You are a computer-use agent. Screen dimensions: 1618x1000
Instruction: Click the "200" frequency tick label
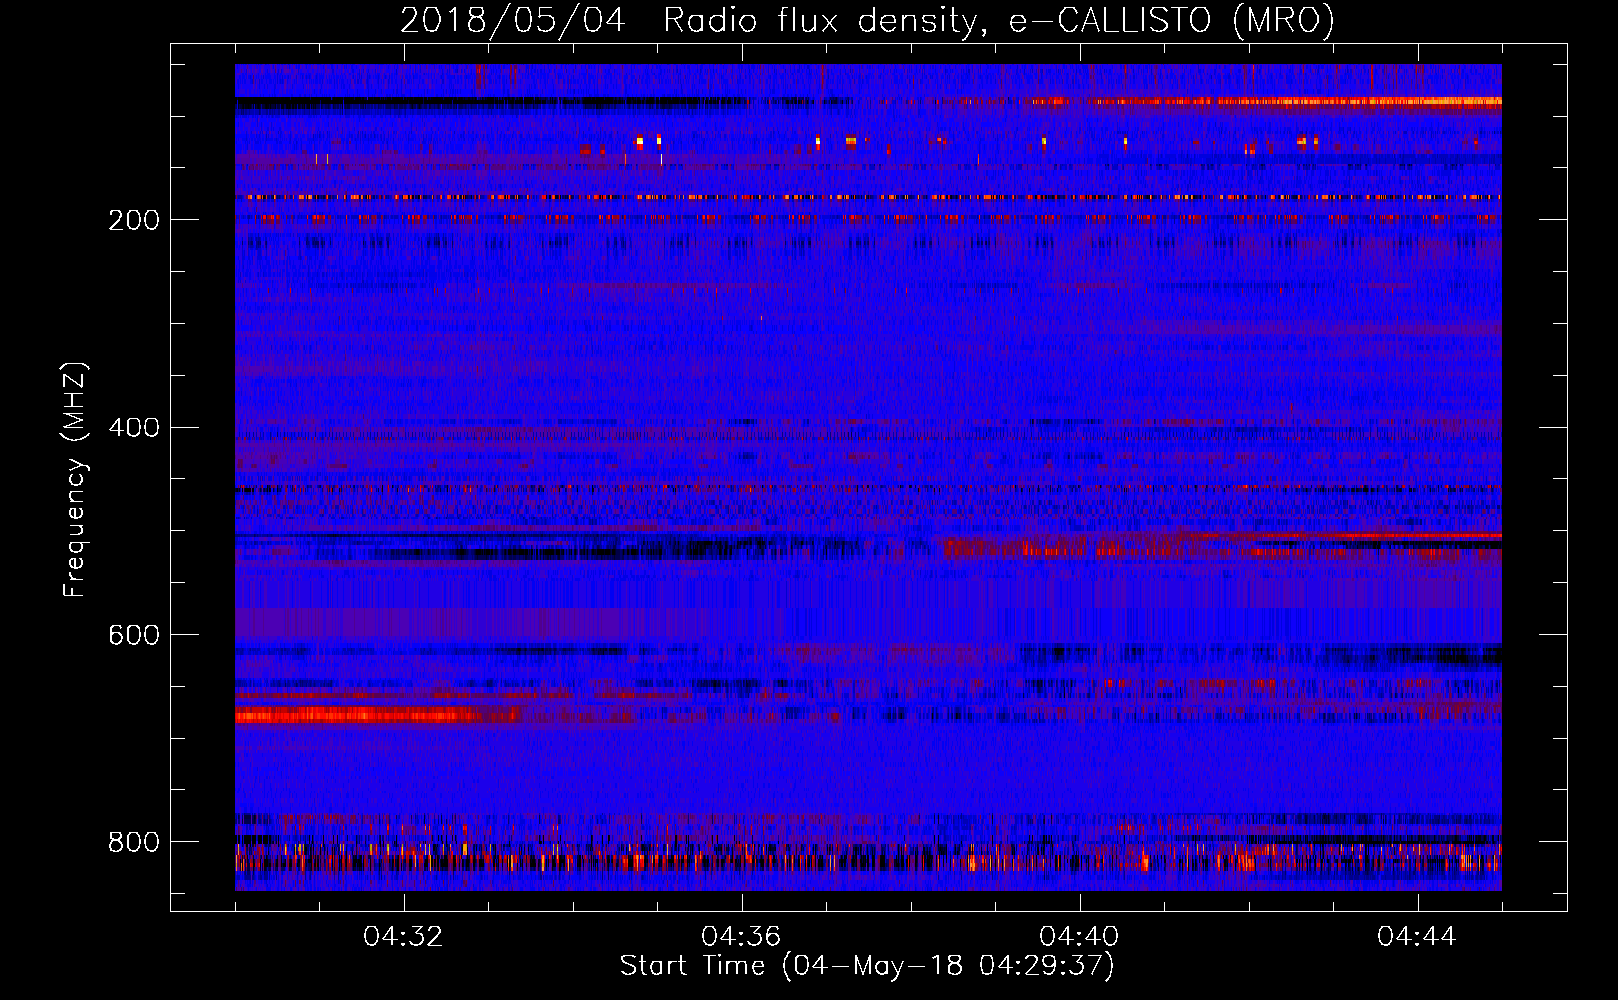tap(134, 220)
